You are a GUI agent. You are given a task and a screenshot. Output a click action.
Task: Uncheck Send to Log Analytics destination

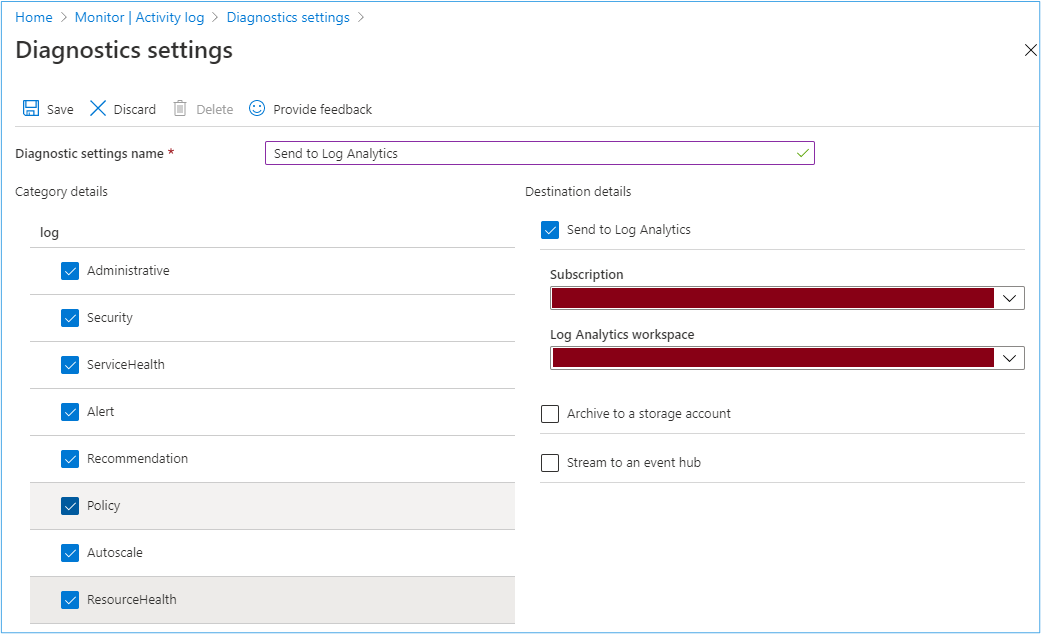pyautogui.click(x=550, y=230)
